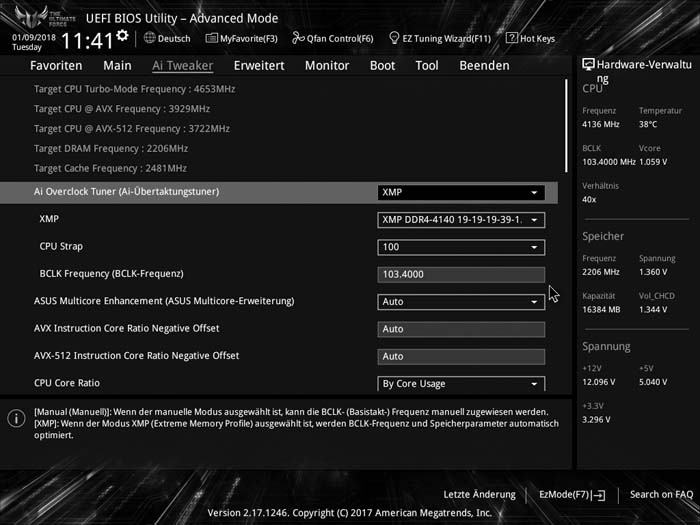Open the CPU Strap dropdown

click(x=461, y=247)
